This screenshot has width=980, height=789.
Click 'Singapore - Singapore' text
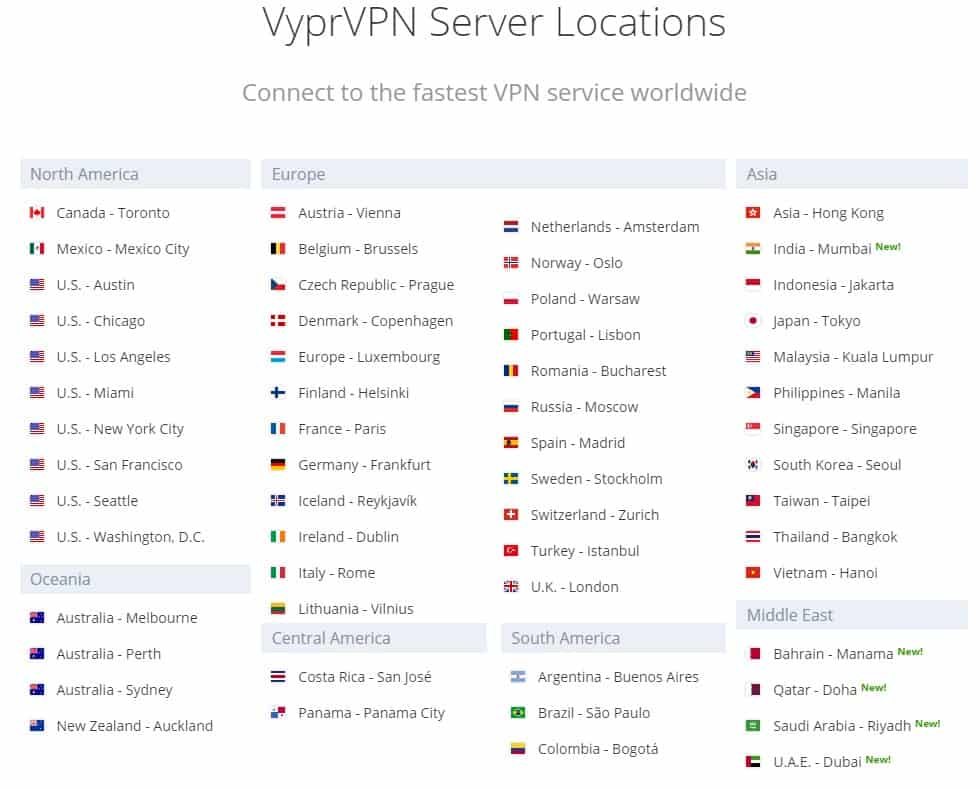[844, 430]
